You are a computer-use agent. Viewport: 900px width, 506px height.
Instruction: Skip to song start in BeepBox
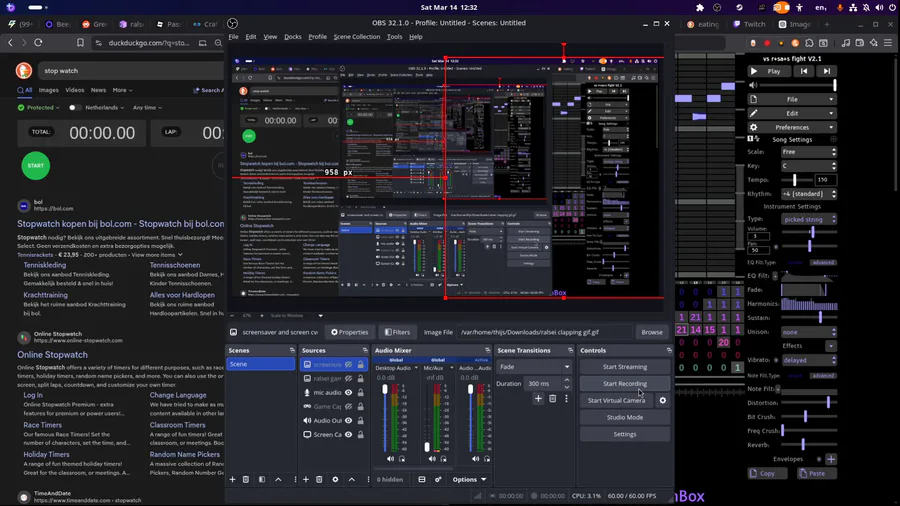click(x=804, y=72)
